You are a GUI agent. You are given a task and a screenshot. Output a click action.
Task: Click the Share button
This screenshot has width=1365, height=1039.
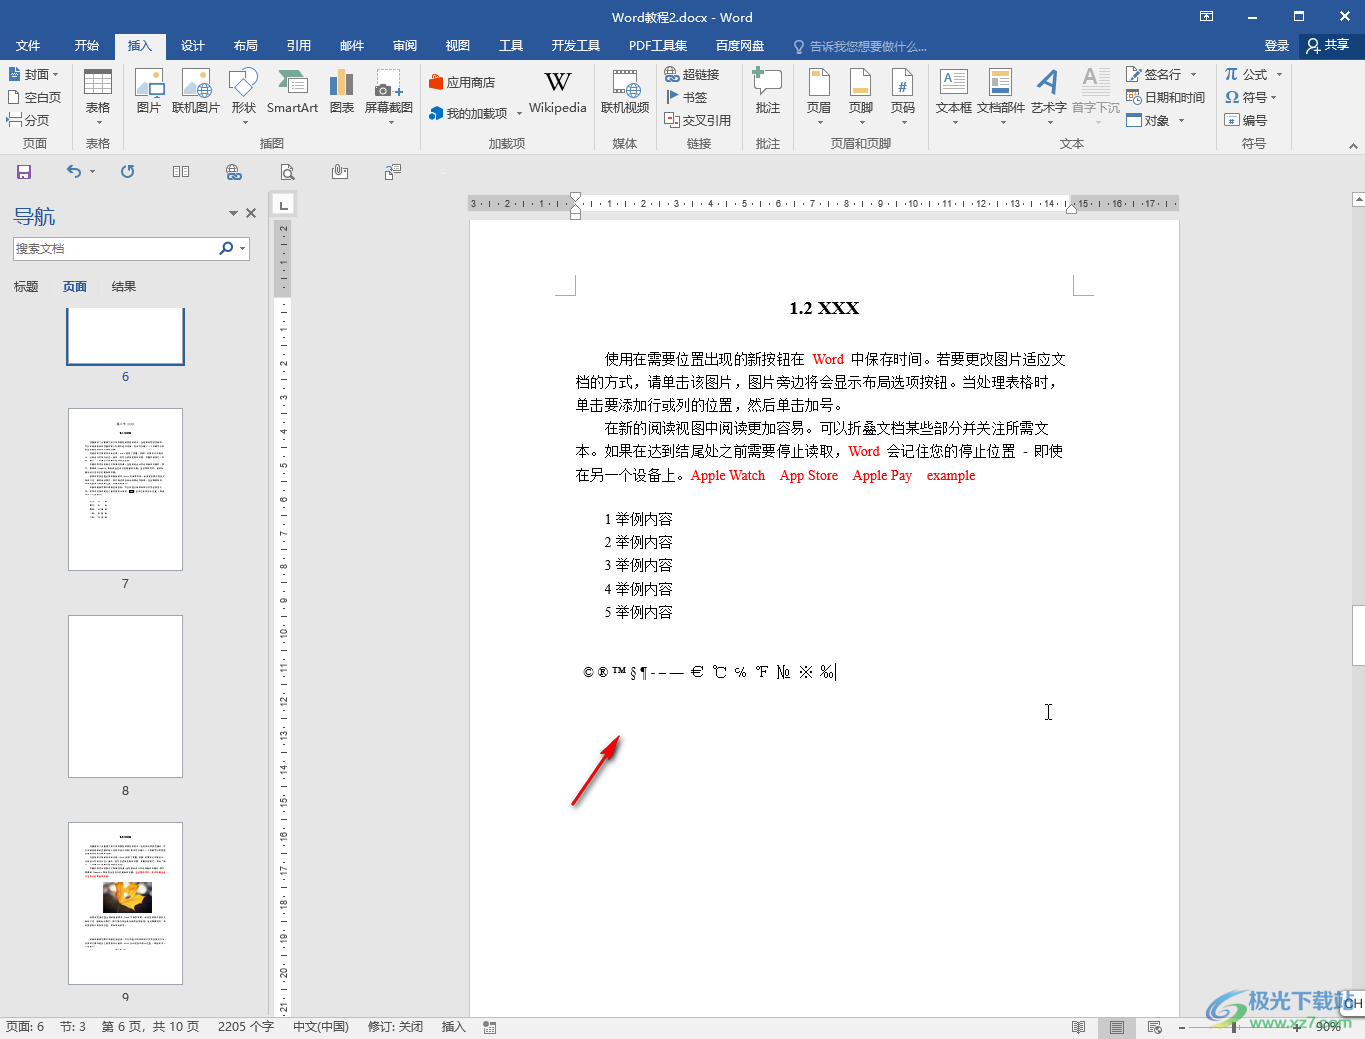tap(1329, 46)
